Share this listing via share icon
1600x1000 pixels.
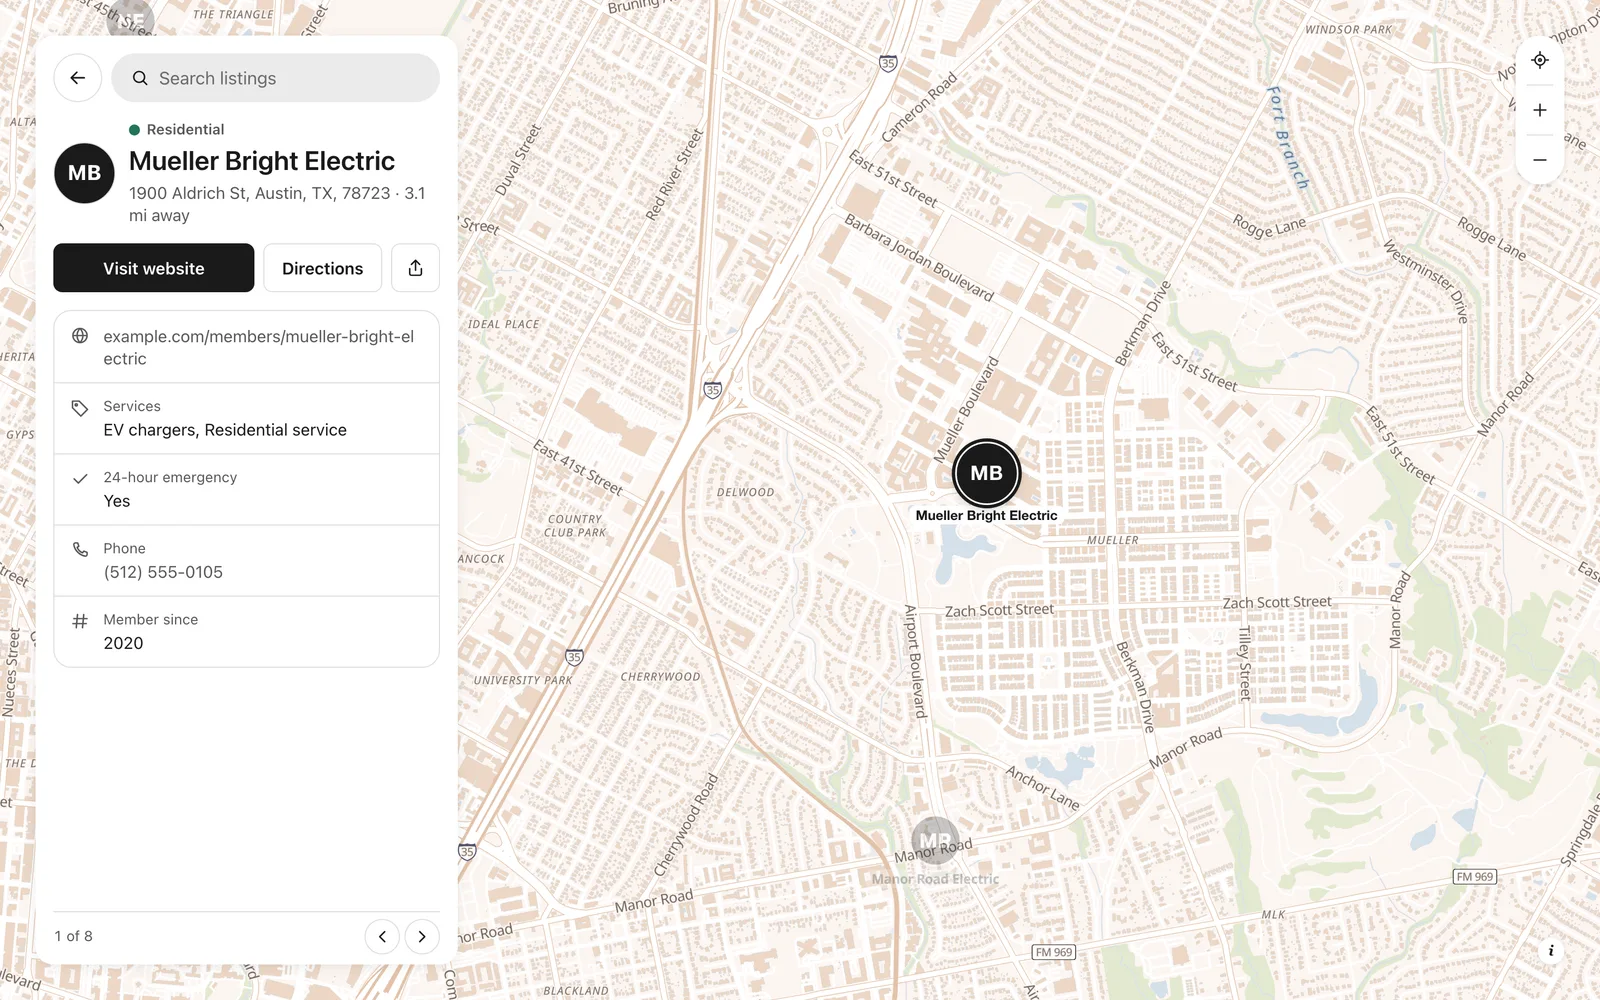[415, 268]
